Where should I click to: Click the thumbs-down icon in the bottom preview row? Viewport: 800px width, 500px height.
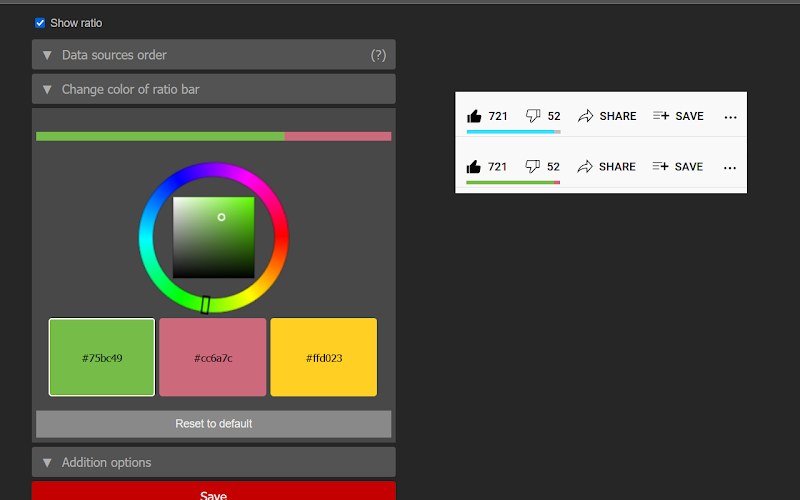pos(533,166)
